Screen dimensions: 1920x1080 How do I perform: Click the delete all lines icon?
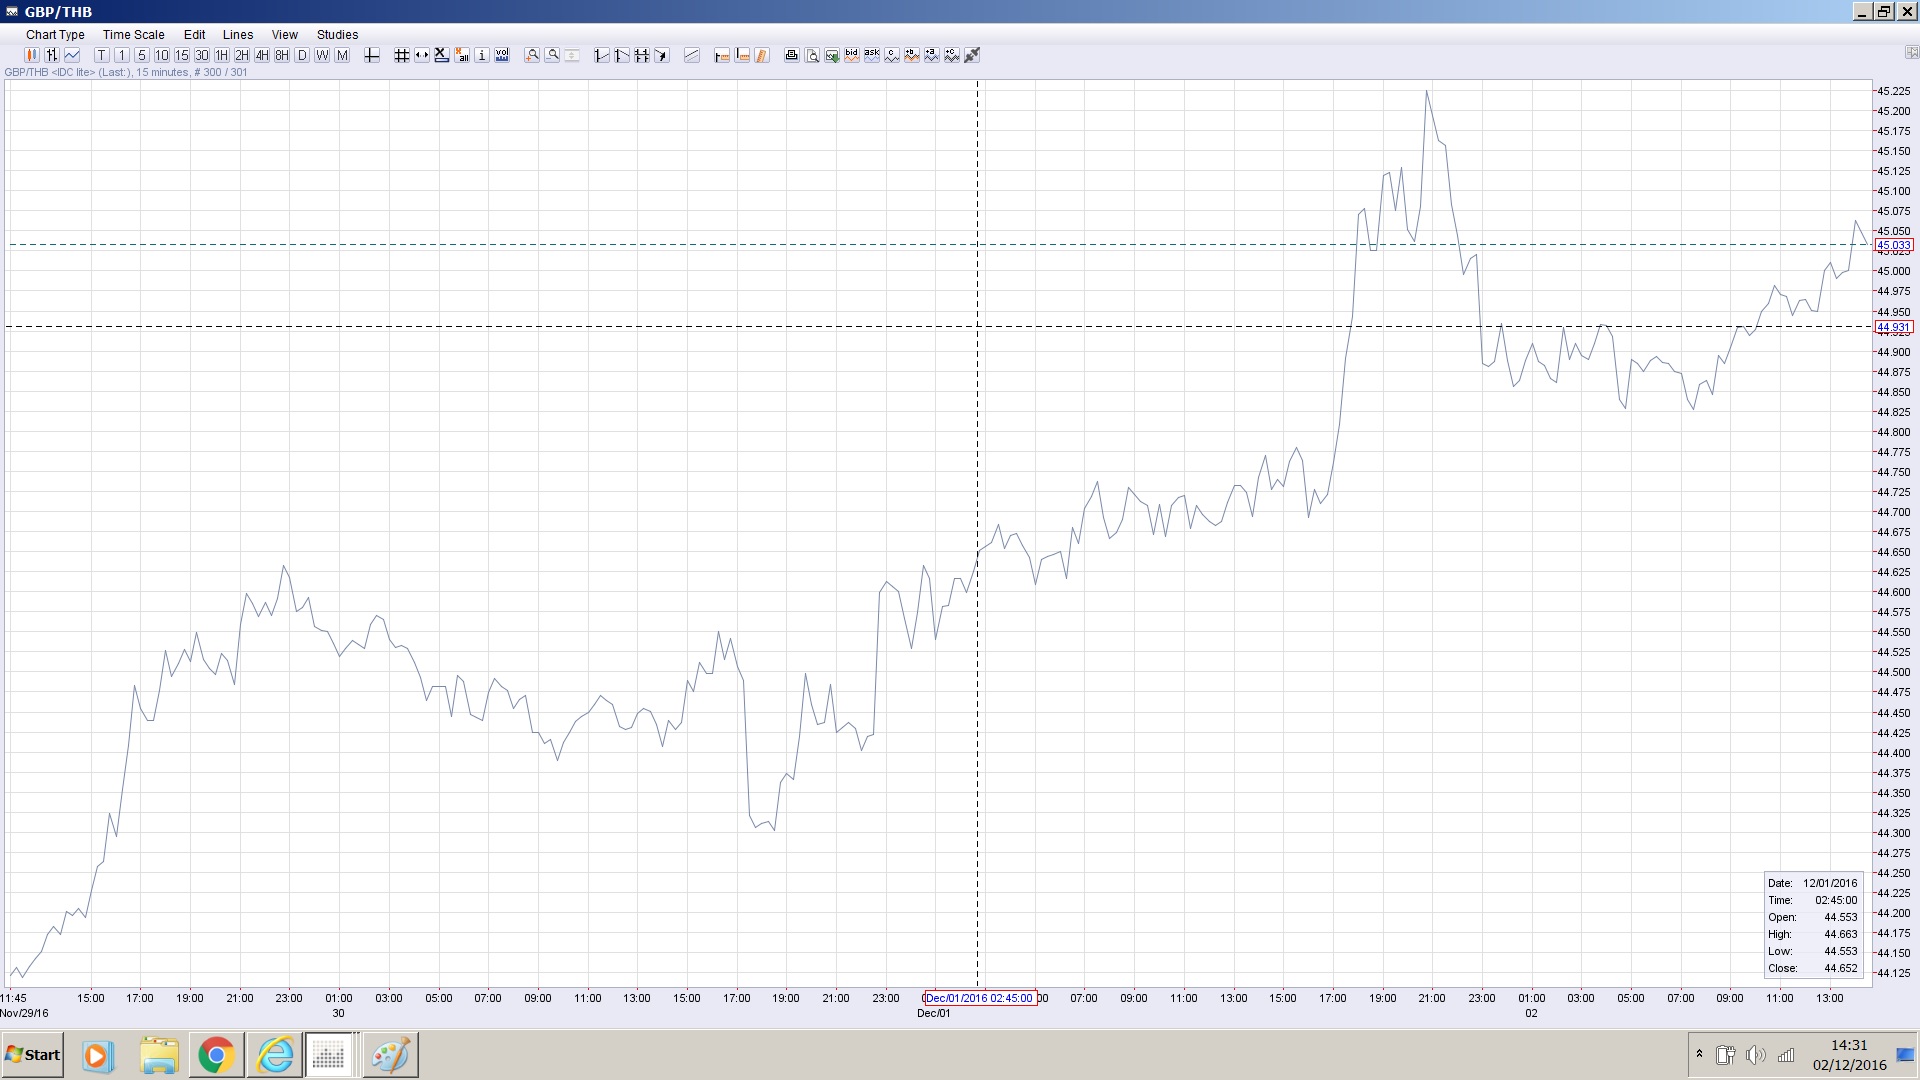pyautogui.click(x=462, y=55)
